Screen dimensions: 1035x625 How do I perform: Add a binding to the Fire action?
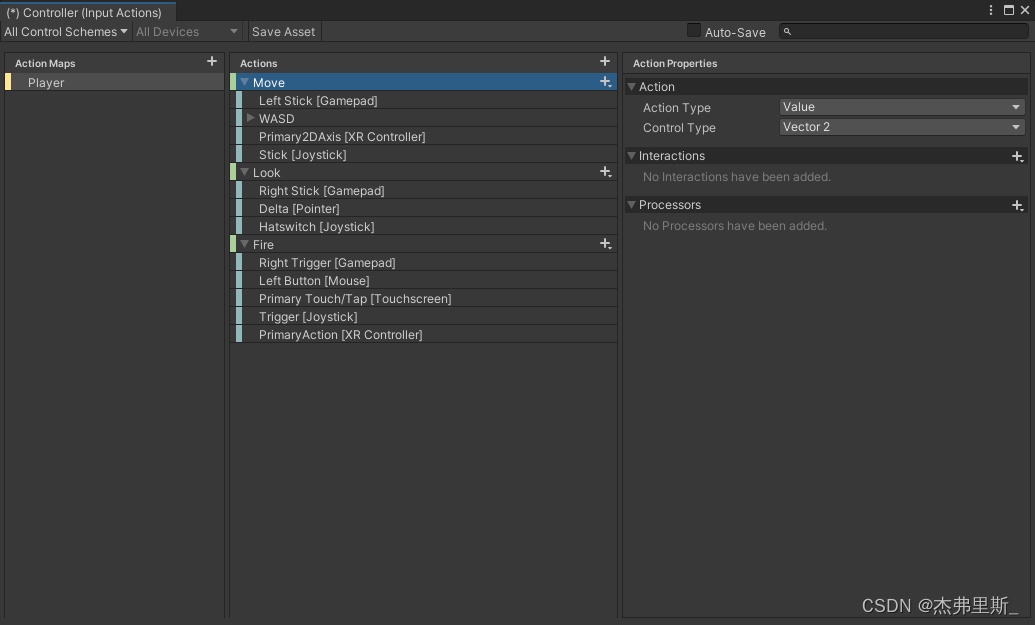(605, 244)
